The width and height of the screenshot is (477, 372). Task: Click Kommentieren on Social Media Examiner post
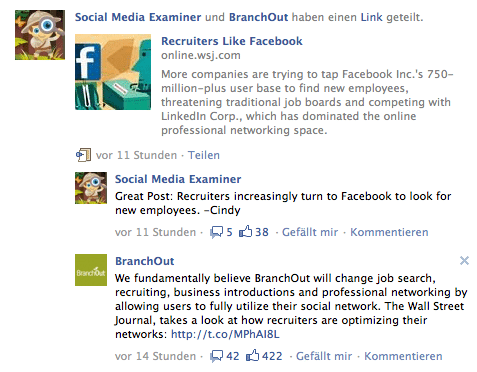pyautogui.click(x=389, y=232)
